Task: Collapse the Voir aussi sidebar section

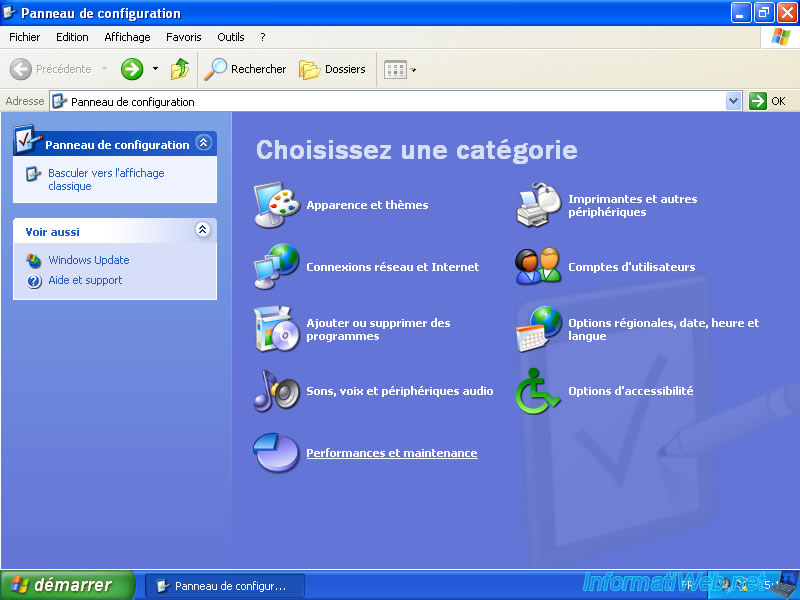Action: (x=203, y=230)
